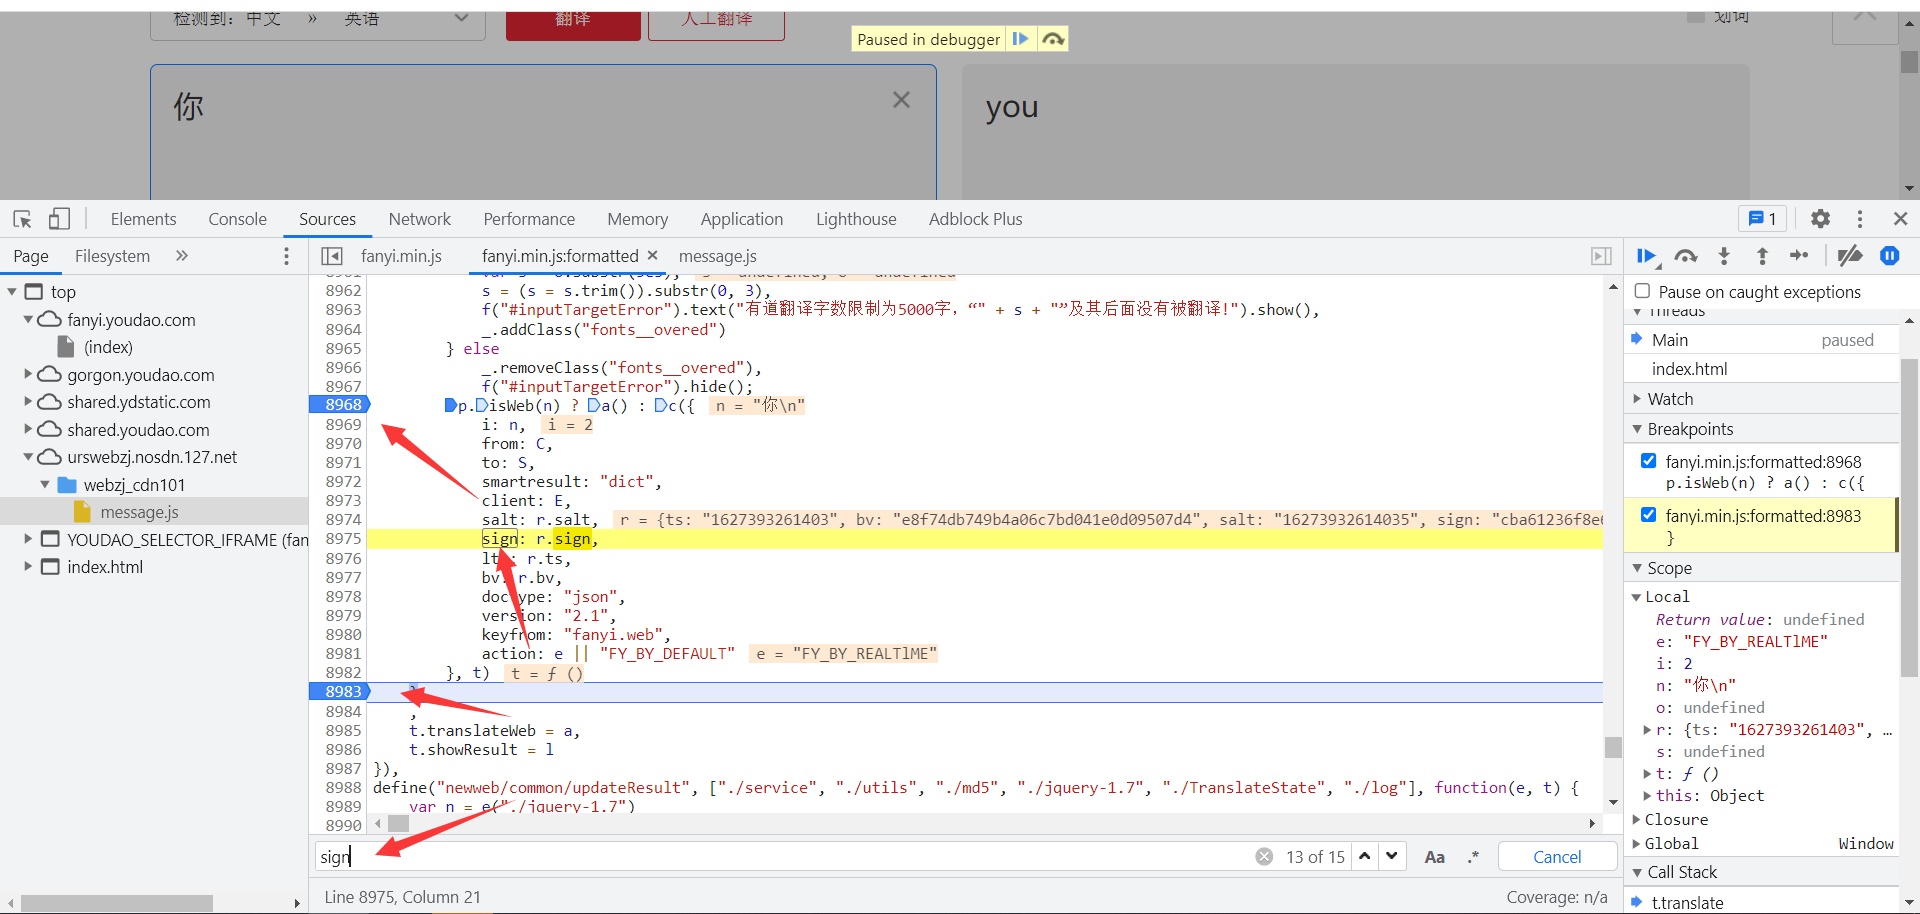This screenshot has width=1920, height=914.
Task: Enable Pause on caught exceptions
Action: pos(1642,291)
